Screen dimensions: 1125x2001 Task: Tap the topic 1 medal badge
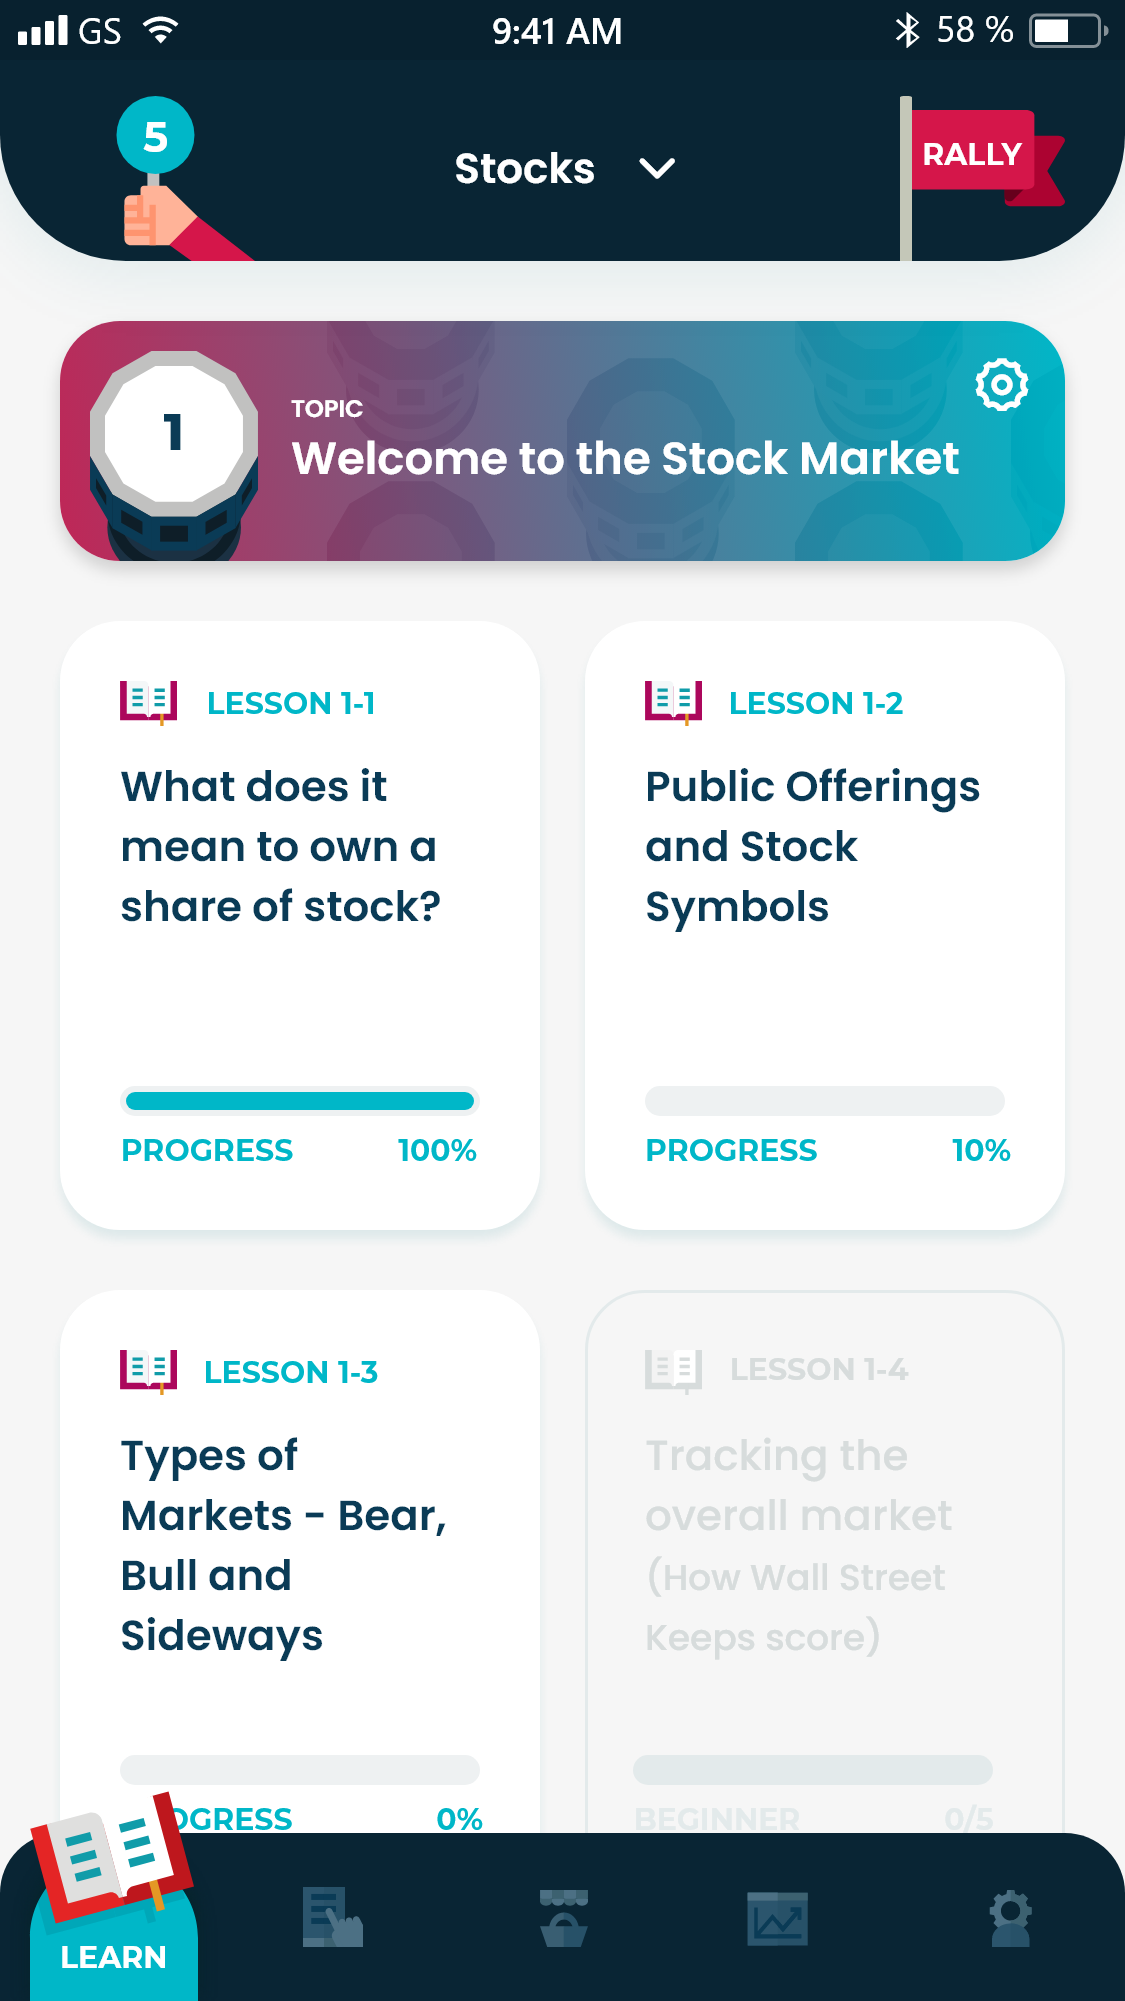tap(174, 436)
